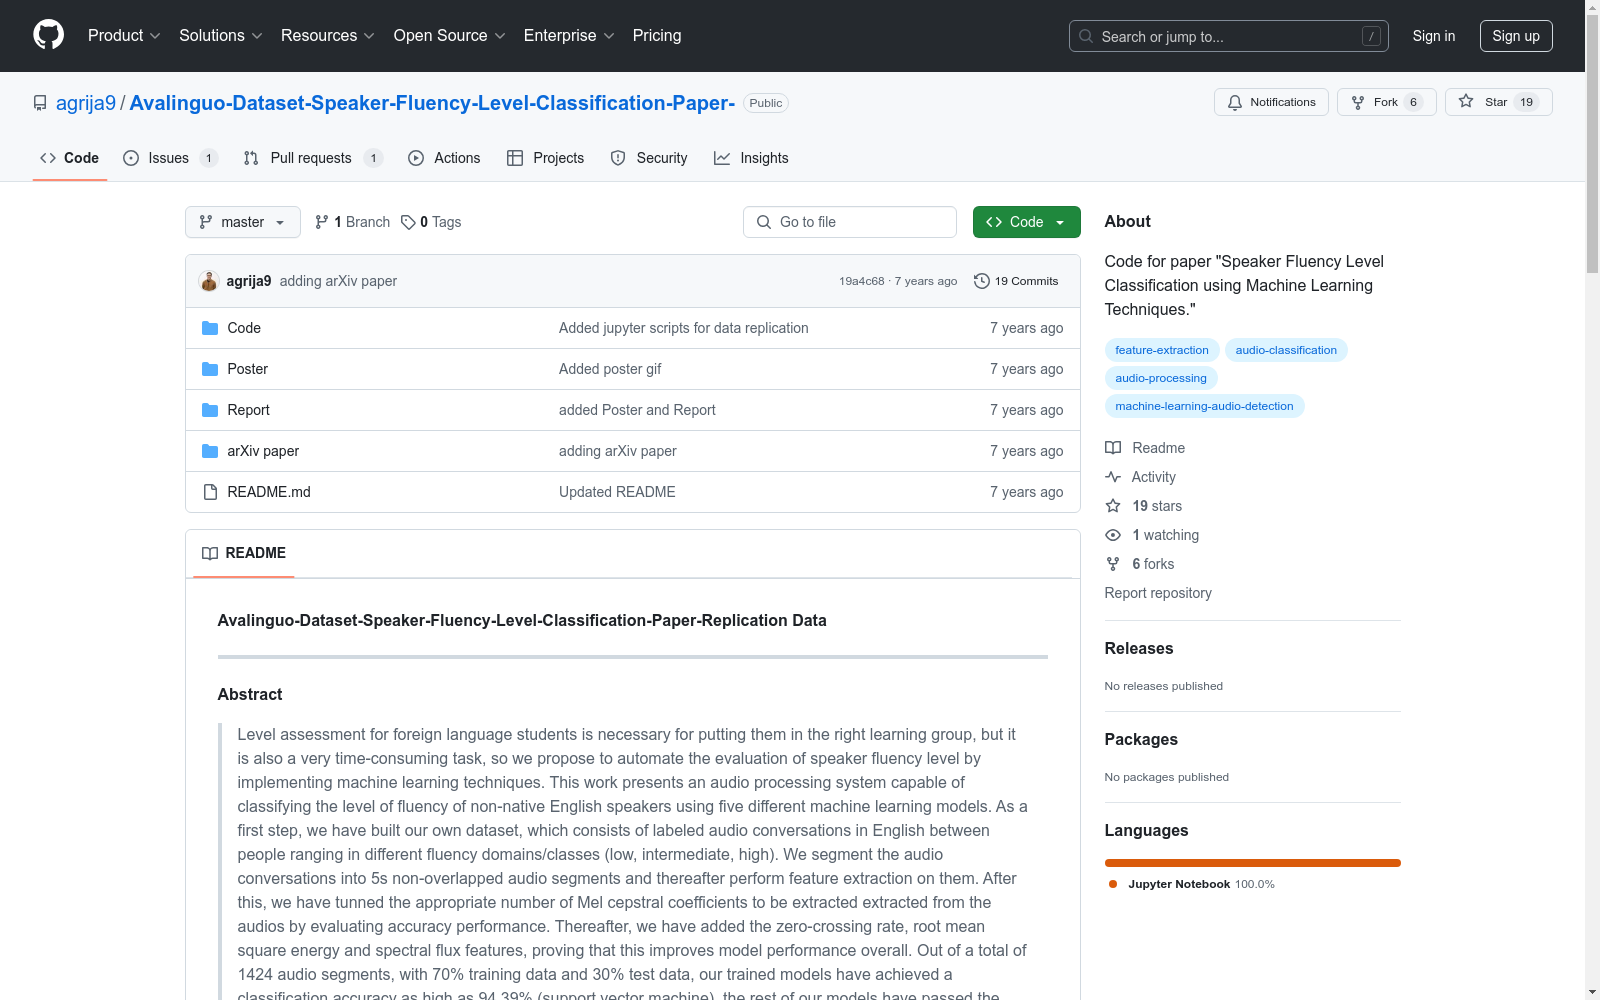Screen dimensions: 1600x1000
Task: Click the Report folder icon
Action: (x=210, y=410)
